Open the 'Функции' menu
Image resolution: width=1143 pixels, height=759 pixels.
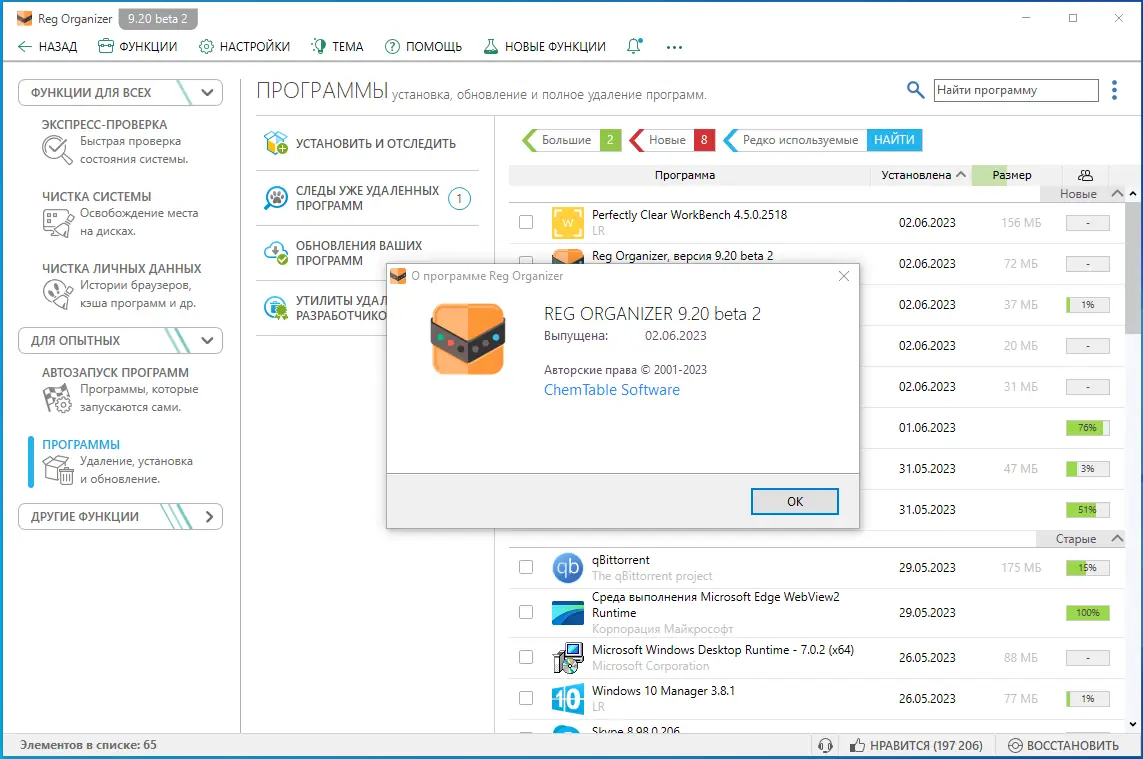click(x=138, y=47)
